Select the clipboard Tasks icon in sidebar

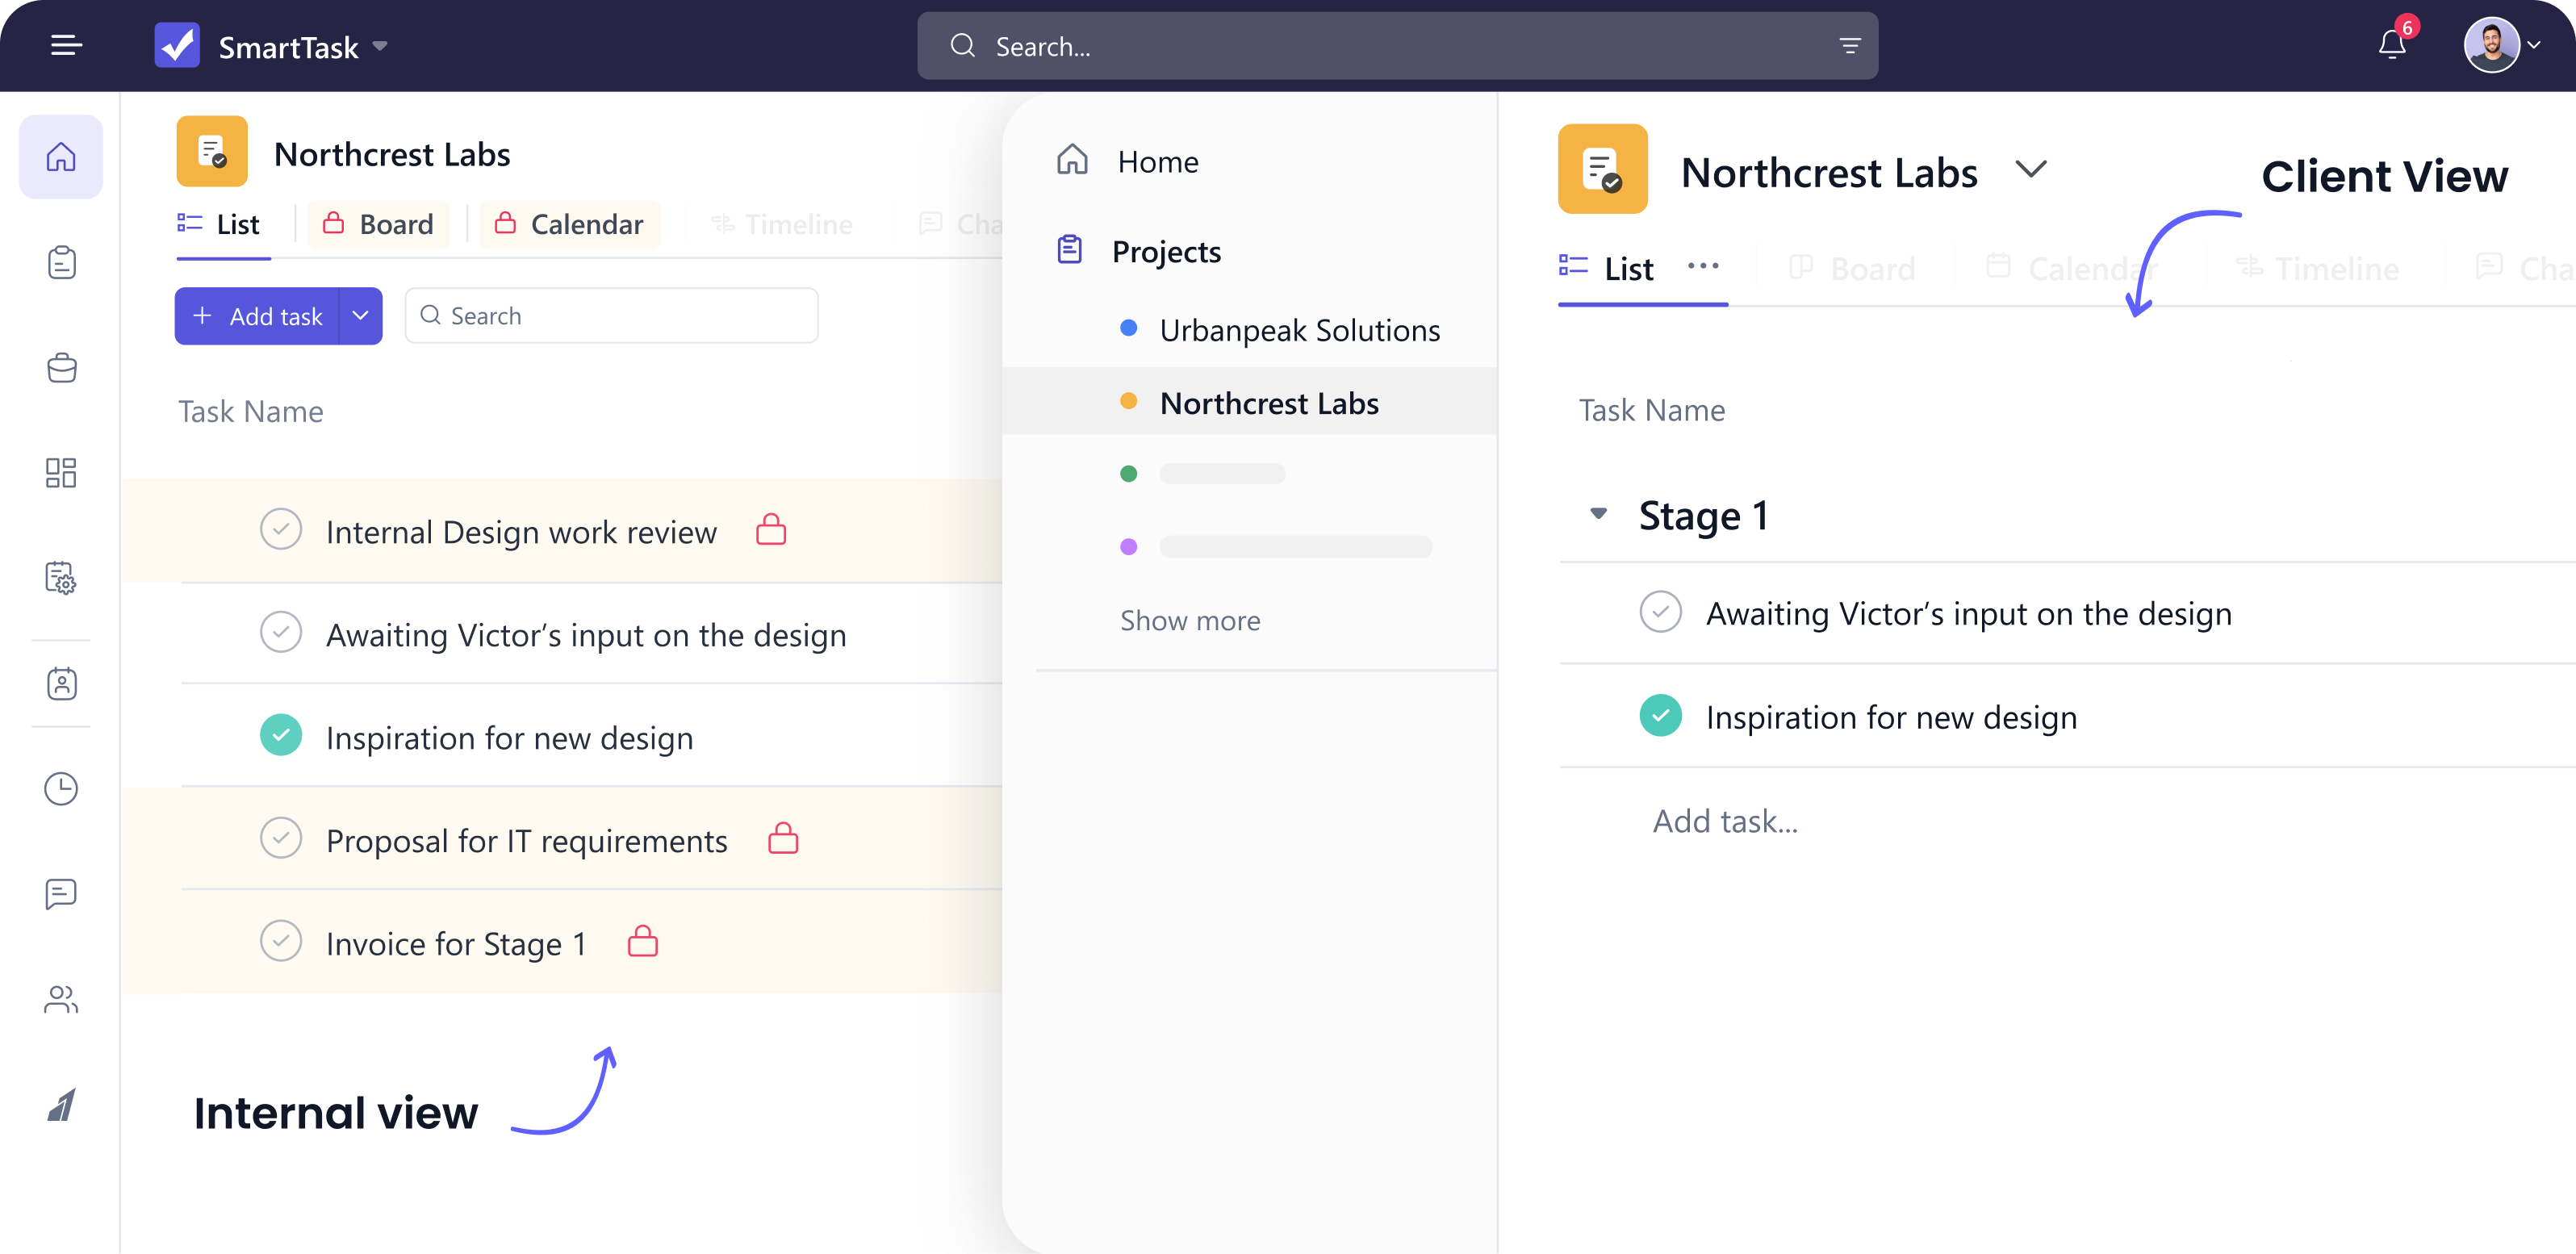(61, 263)
